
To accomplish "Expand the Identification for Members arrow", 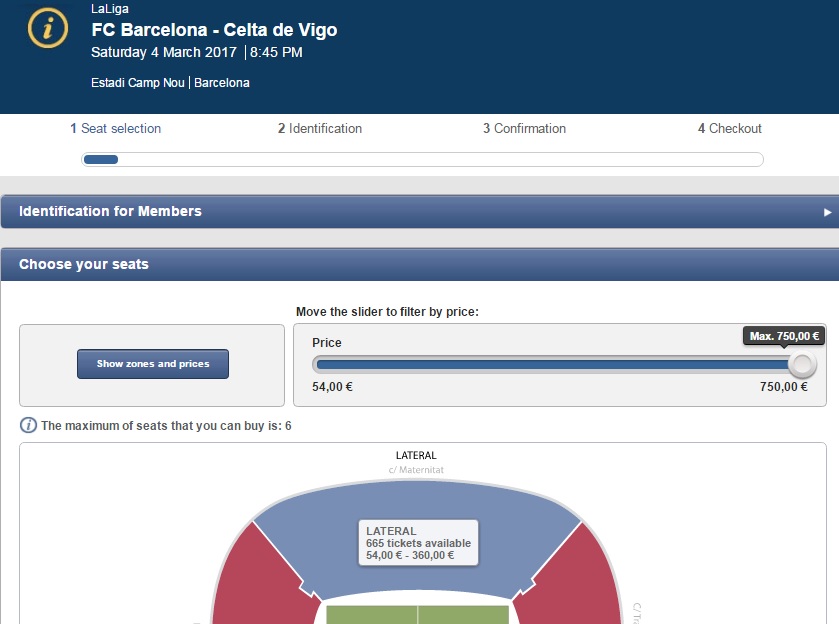I will (827, 212).
